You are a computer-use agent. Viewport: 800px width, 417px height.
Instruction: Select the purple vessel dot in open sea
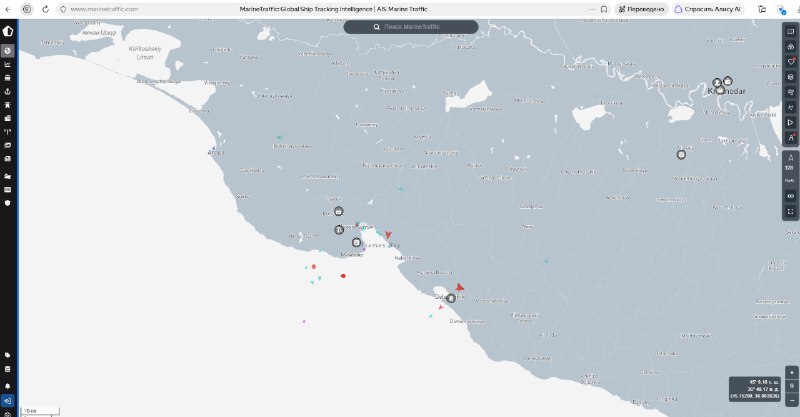pyautogui.click(x=304, y=322)
